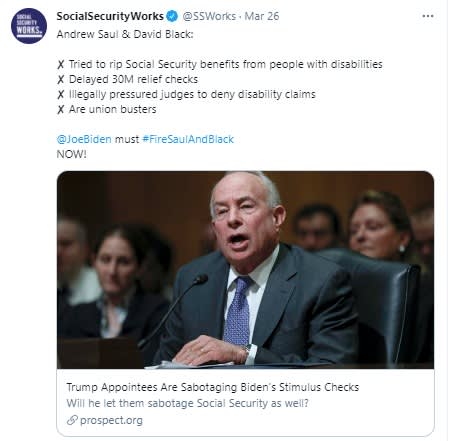
Task: Click the chain link icon beside prospect.org
Action: (72, 420)
